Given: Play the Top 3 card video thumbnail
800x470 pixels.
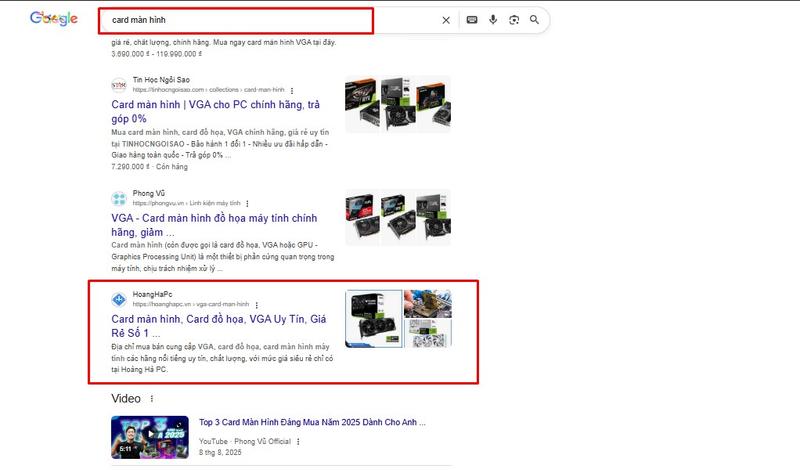Looking at the screenshot, I should (150, 437).
